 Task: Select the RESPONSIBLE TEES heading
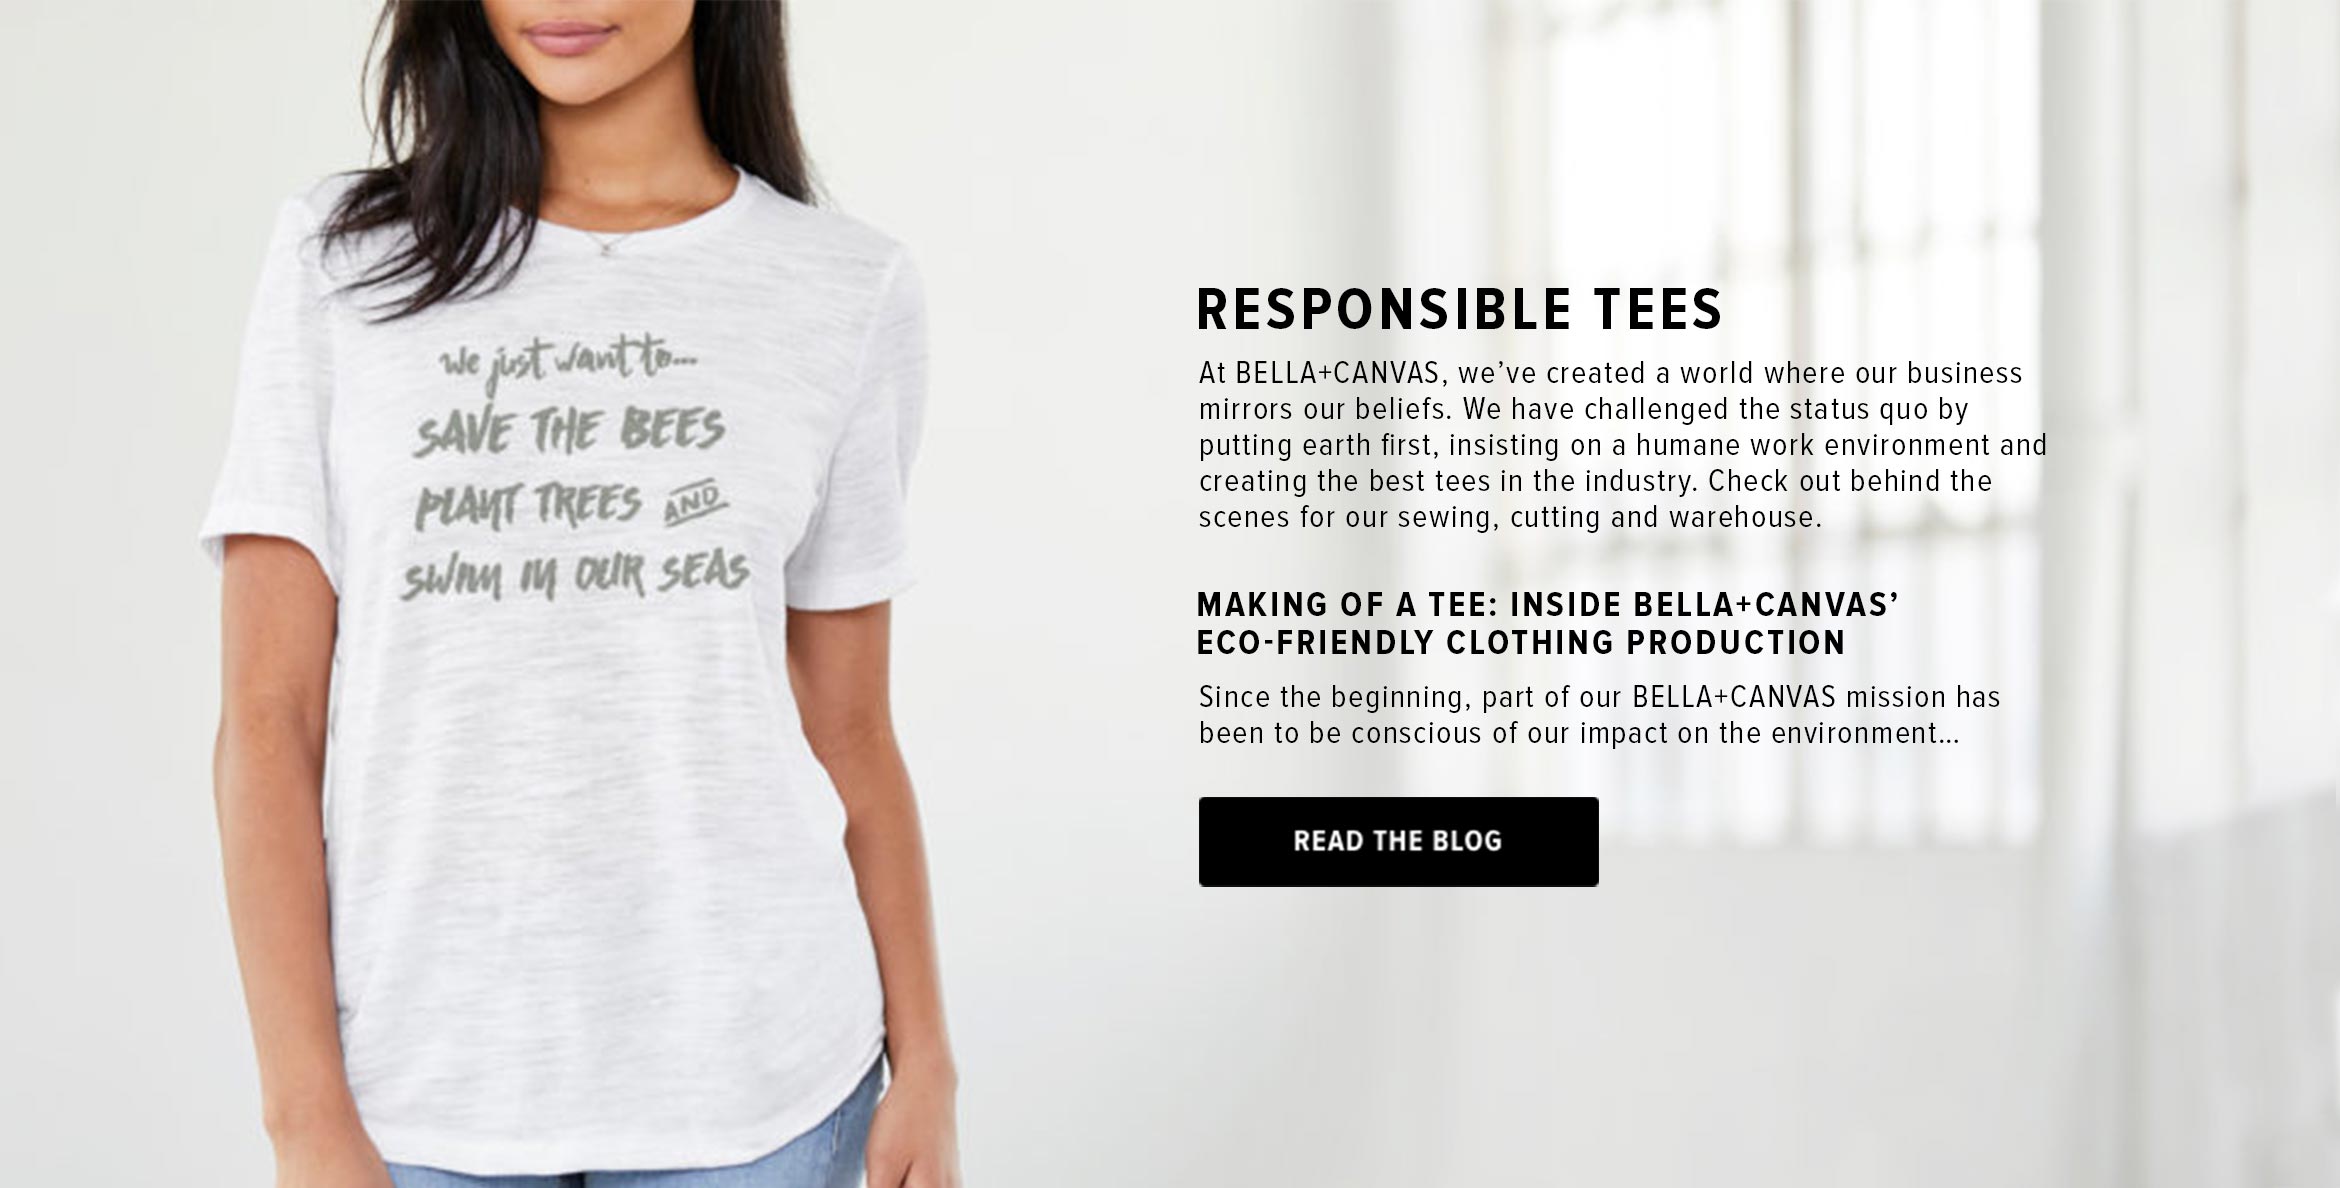pyautogui.click(x=1460, y=309)
